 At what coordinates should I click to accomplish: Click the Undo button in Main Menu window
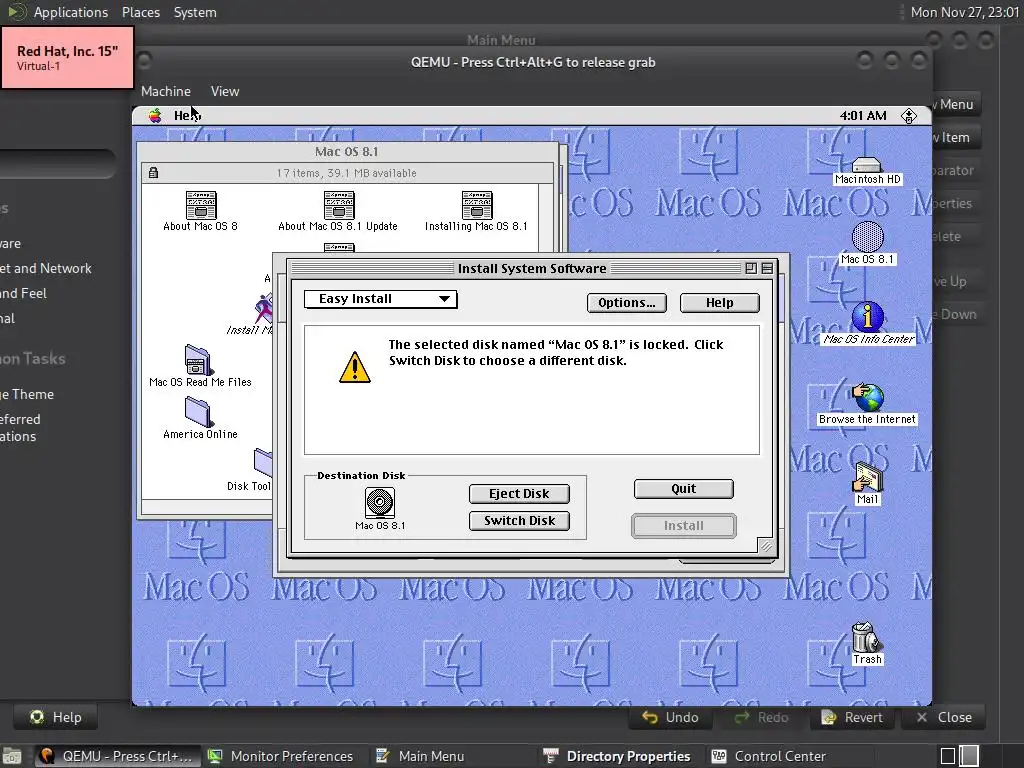click(671, 717)
